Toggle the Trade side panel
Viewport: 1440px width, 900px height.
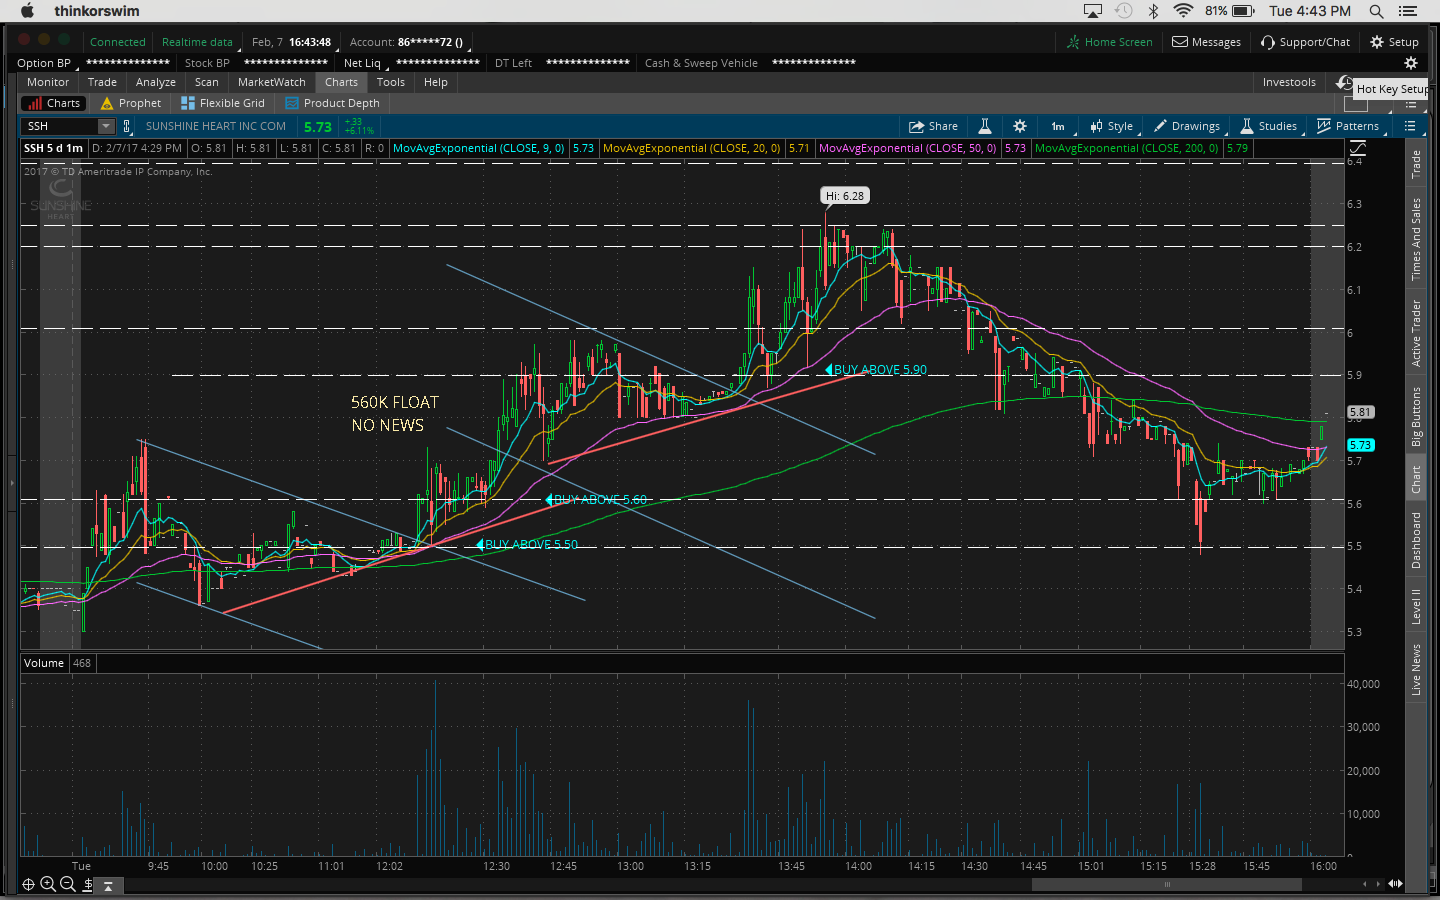tap(1416, 165)
